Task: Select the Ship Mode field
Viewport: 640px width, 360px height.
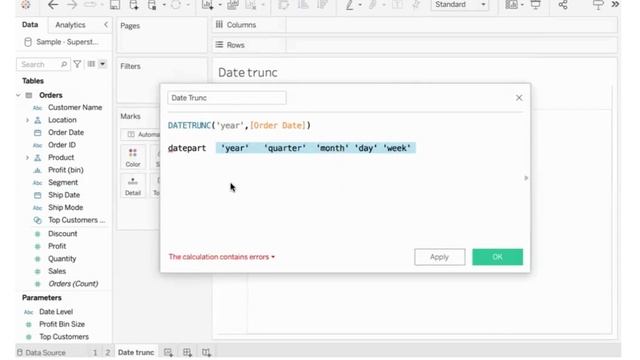Action: [65, 208]
